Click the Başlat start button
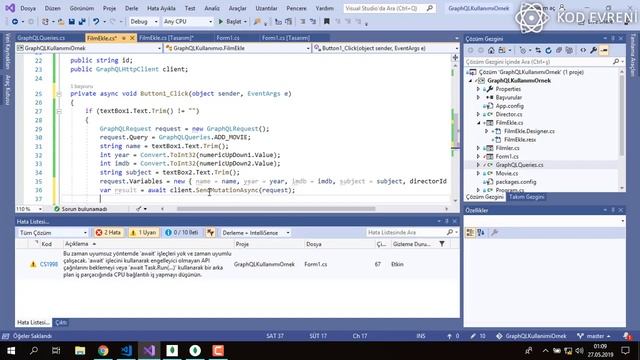 [230, 22]
